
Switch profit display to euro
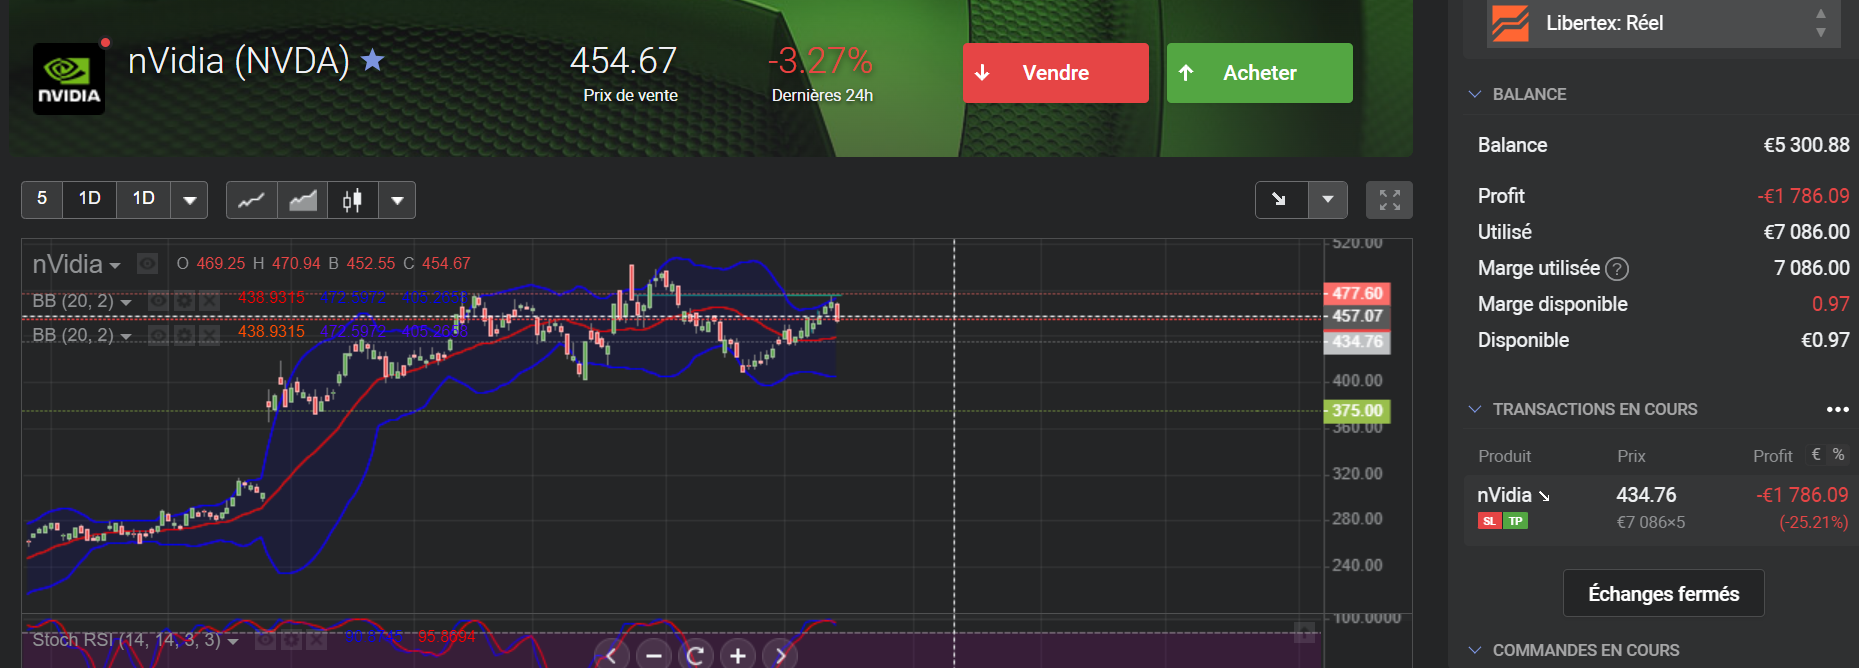tap(1816, 455)
